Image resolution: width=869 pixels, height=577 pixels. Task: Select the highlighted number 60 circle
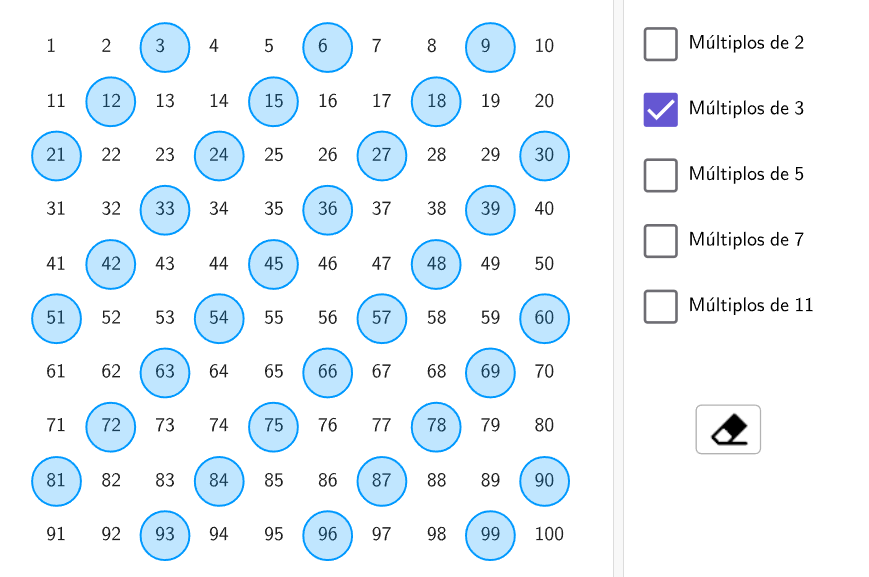click(x=544, y=319)
